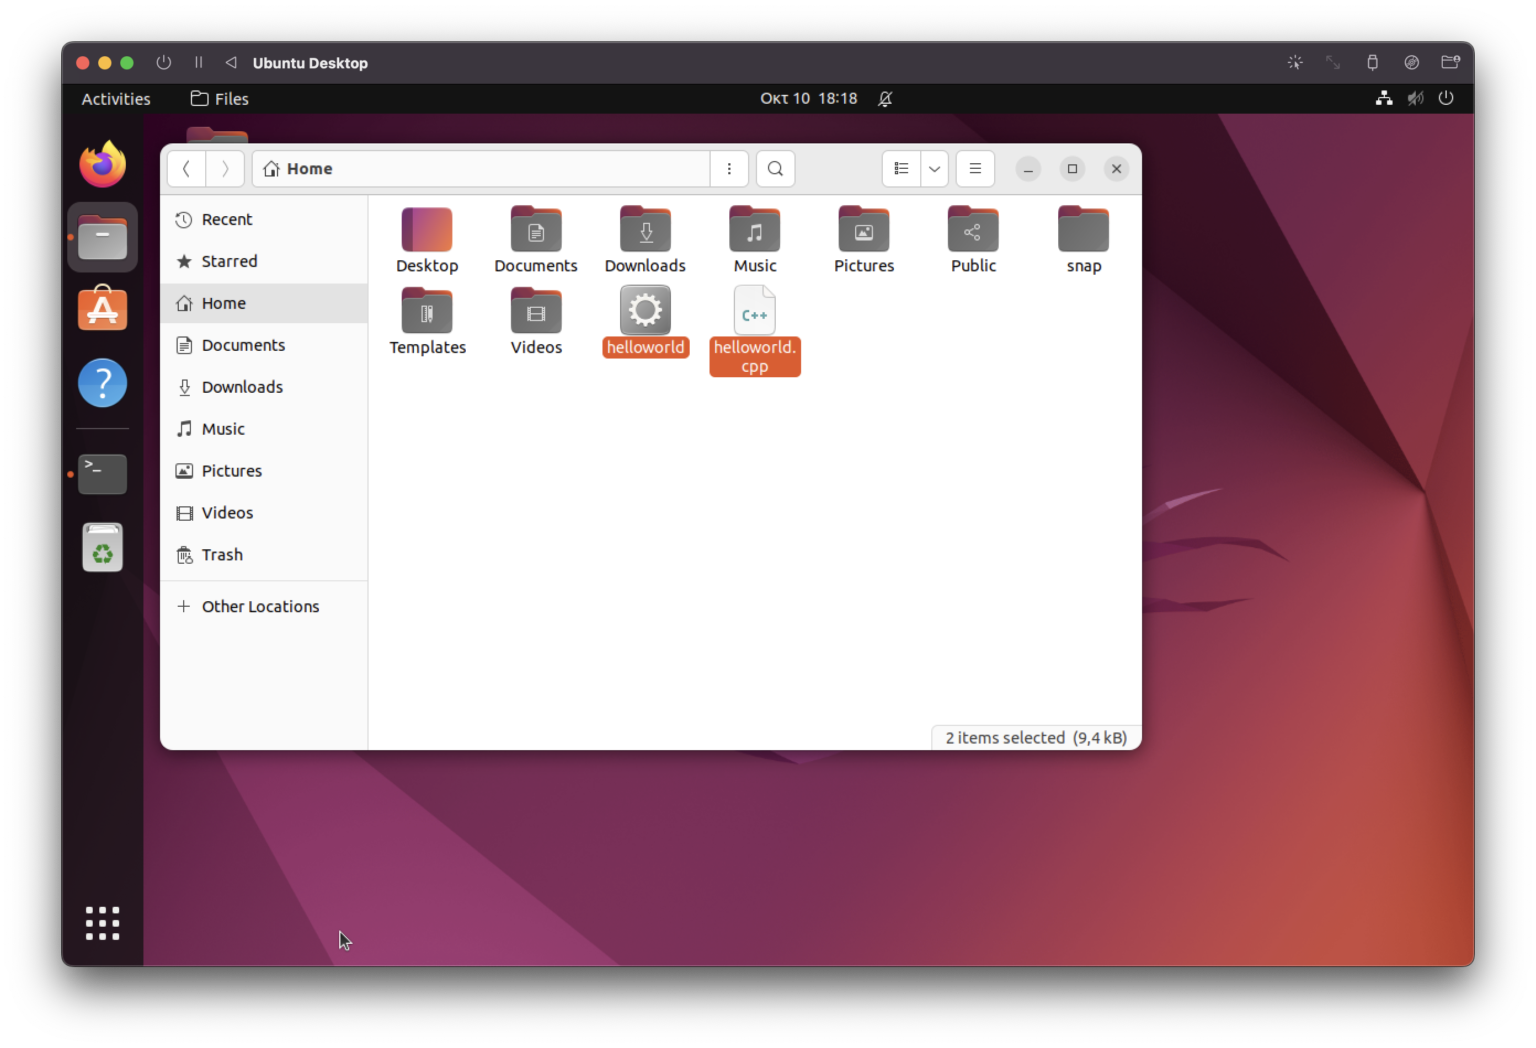Open the hamburger main menu
The image size is (1536, 1048).
point(975,169)
